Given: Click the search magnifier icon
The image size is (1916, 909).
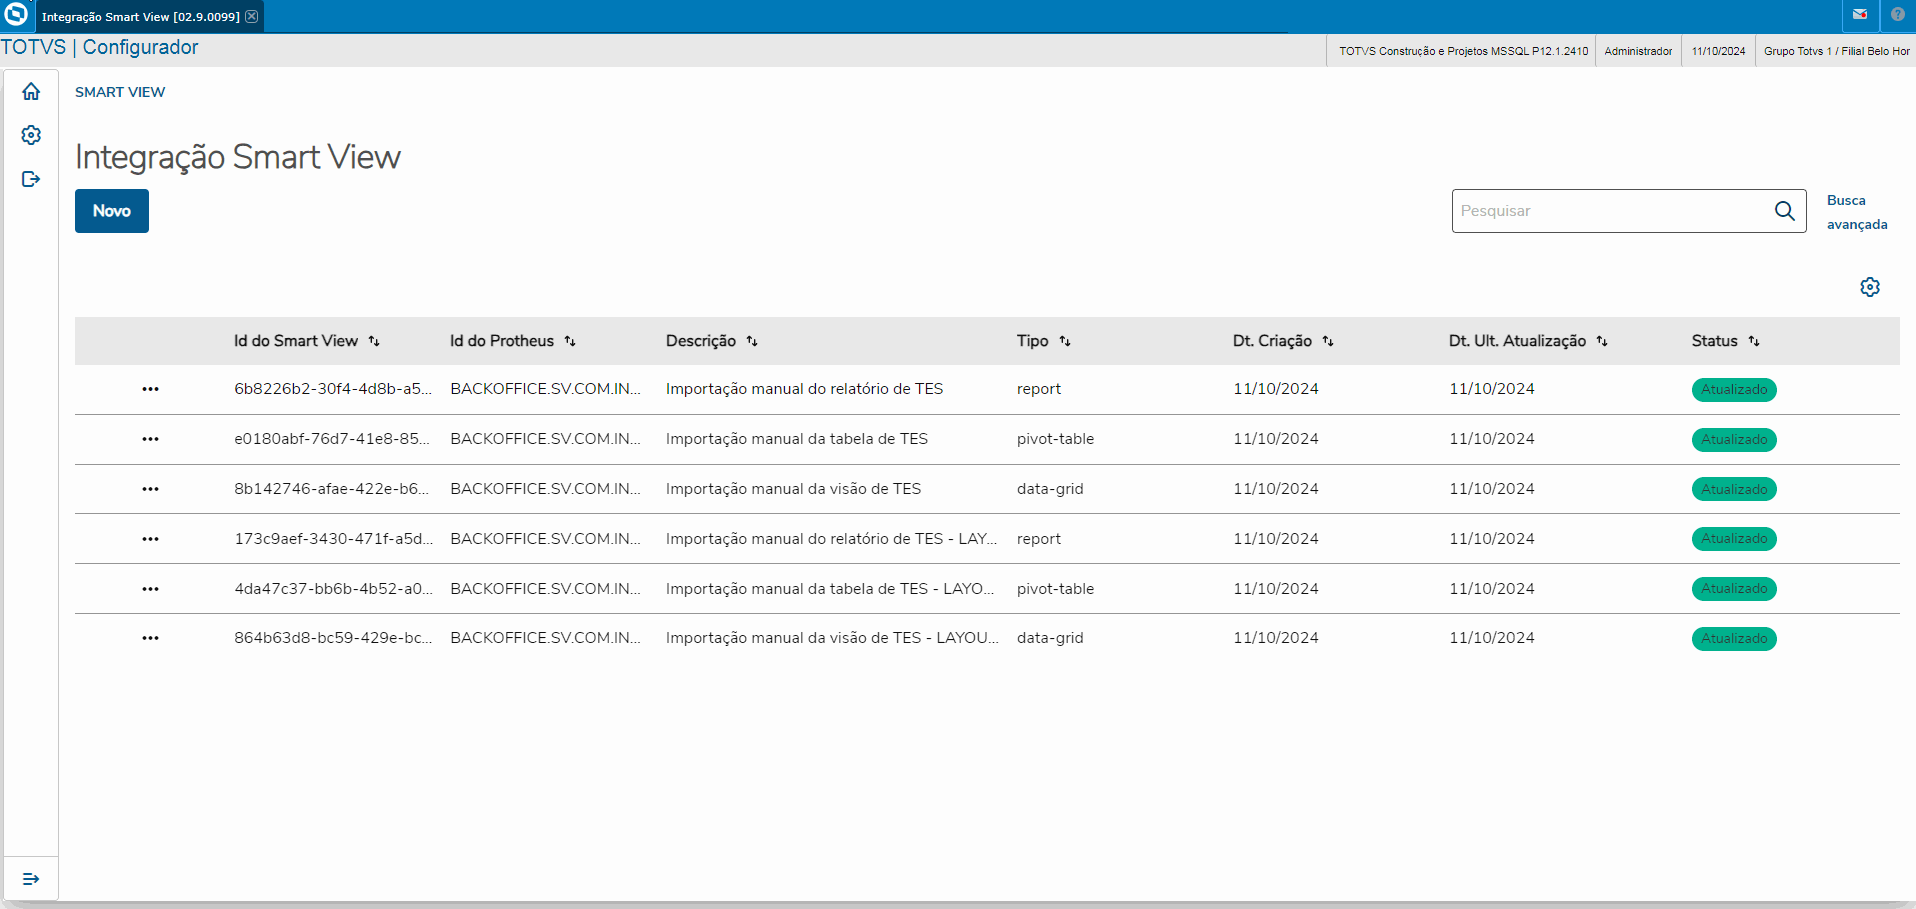Looking at the screenshot, I should tap(1785, 211).
